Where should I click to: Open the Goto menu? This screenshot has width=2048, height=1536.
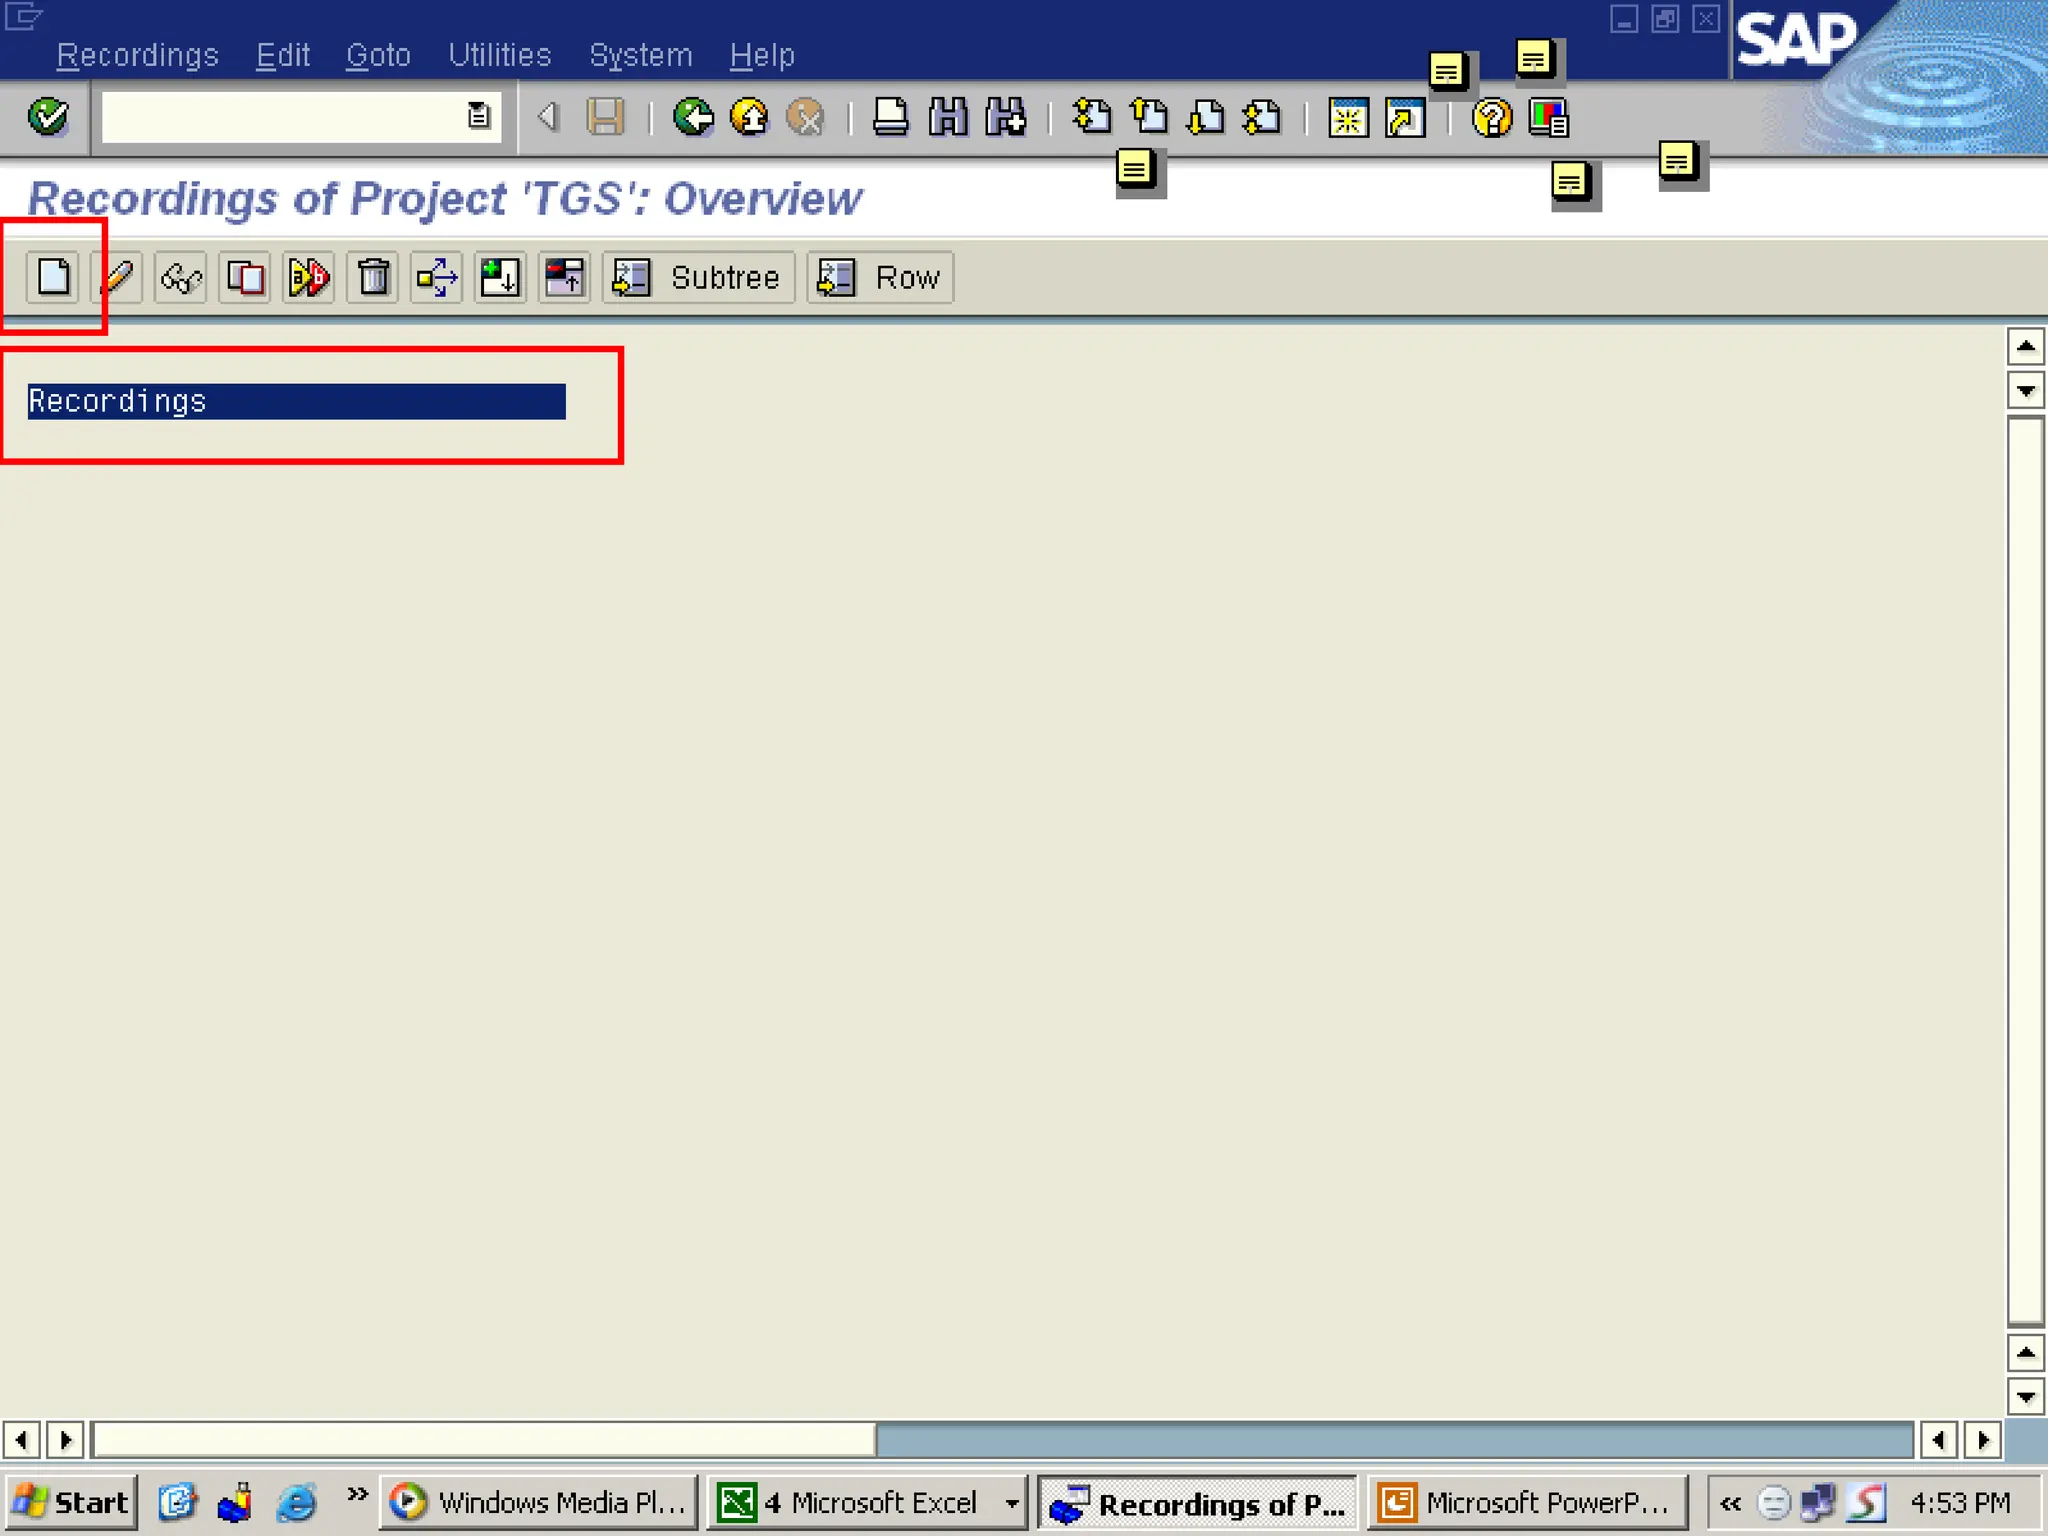pos(378,55)
